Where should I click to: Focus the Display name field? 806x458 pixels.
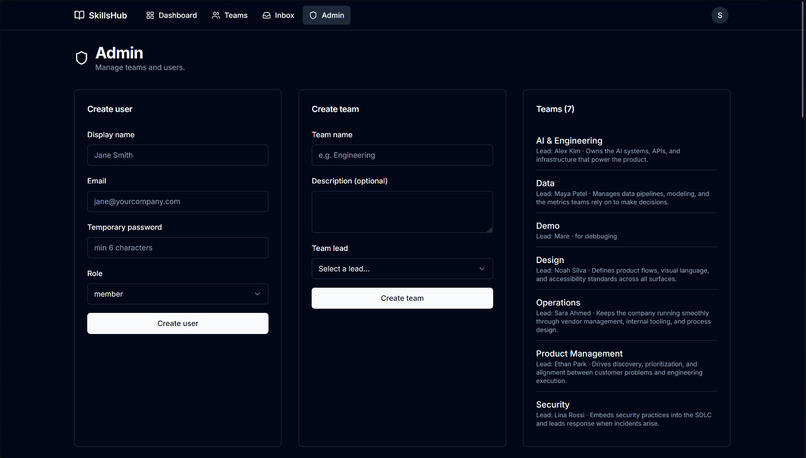(x=177, y=155)
